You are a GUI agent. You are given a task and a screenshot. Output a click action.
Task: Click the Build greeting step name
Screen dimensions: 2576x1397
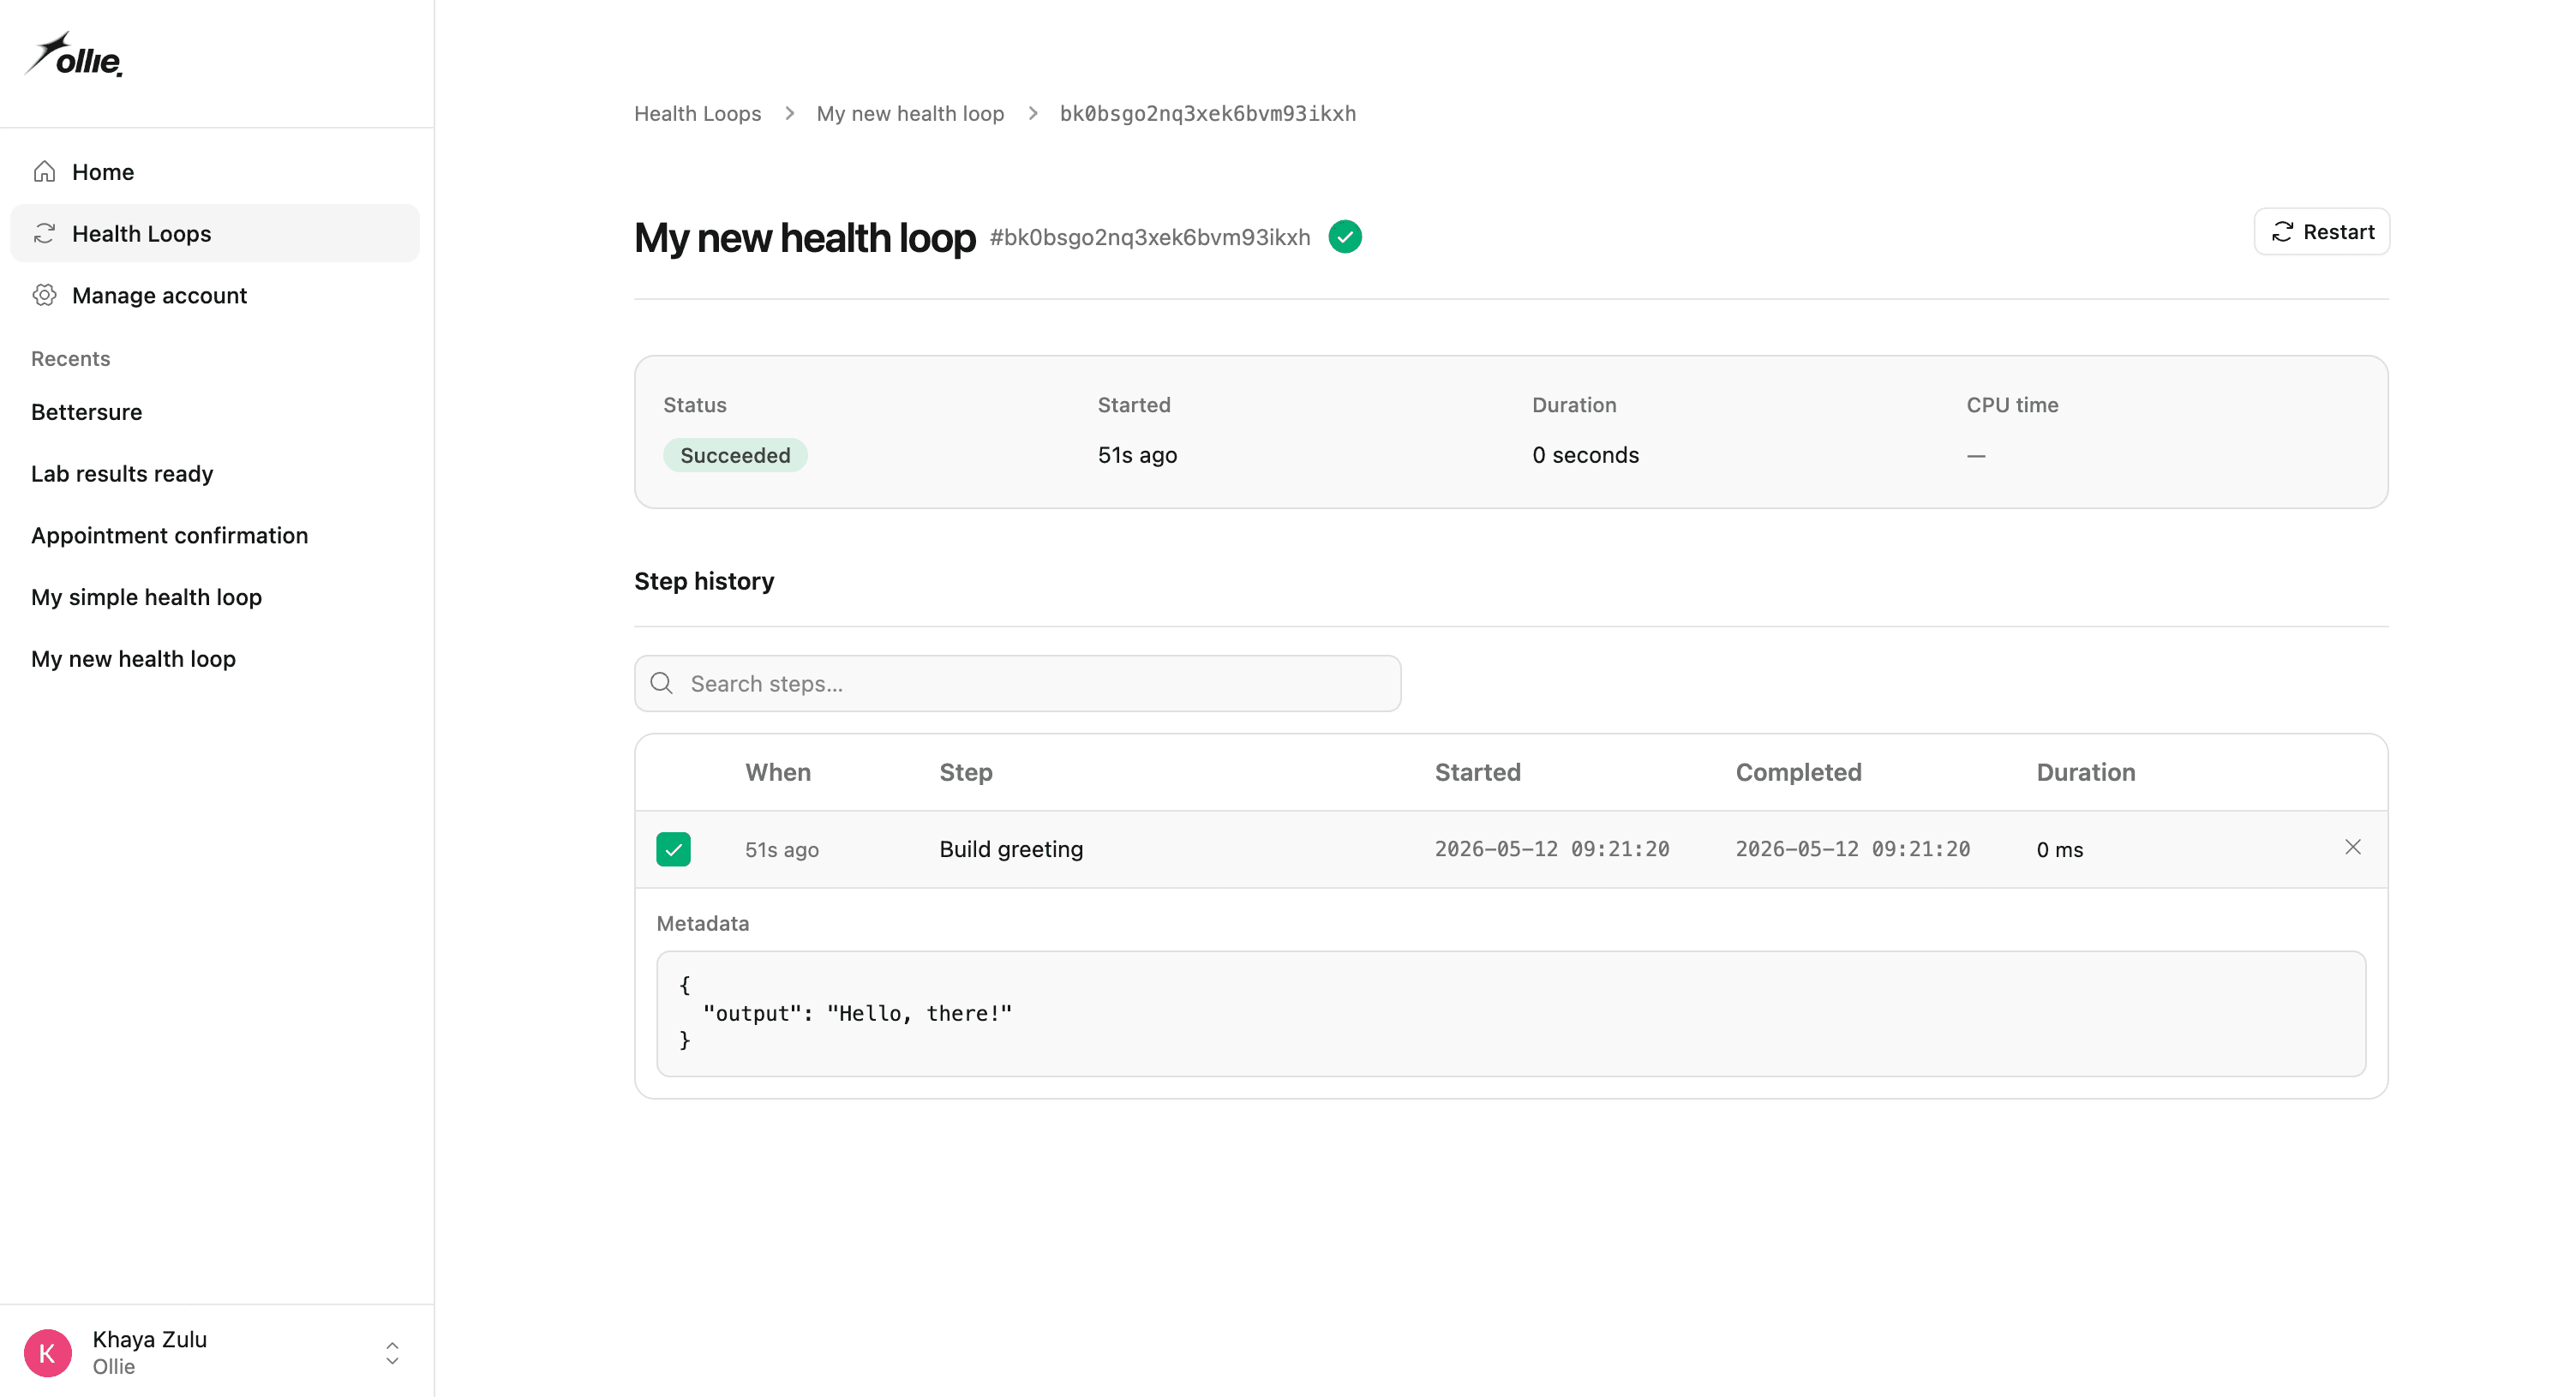pyautogui.click(x=1011, y=849)
